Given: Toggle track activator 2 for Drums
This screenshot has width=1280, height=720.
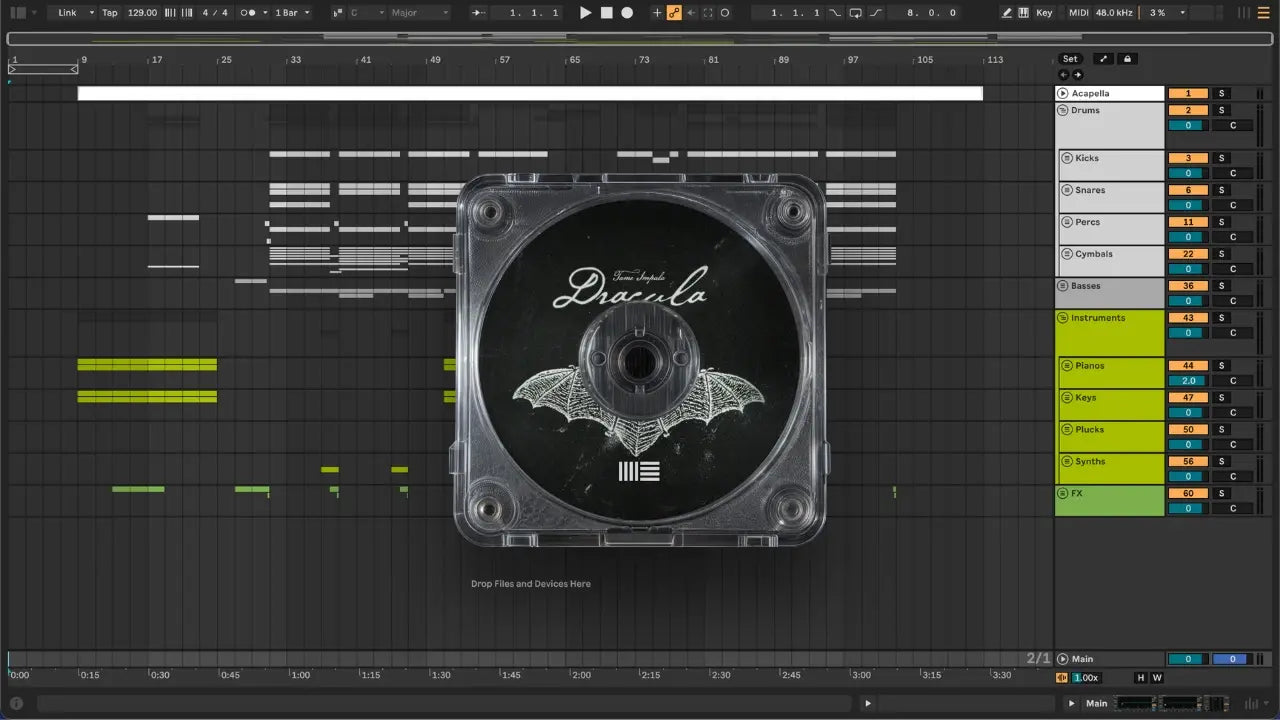Looking at the screenshot, I should click(1188, 110).
